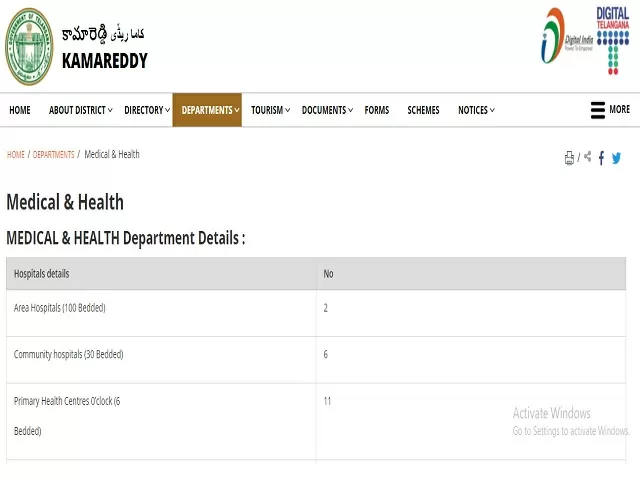Click the Departments breadcrumb link

click(54, 155)
